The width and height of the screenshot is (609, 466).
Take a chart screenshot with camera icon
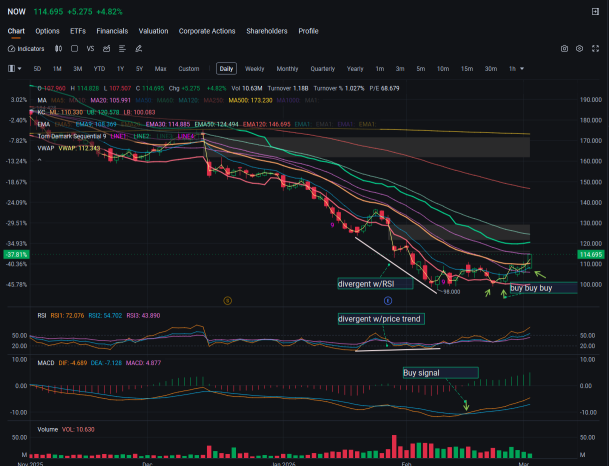click(564, 49)
